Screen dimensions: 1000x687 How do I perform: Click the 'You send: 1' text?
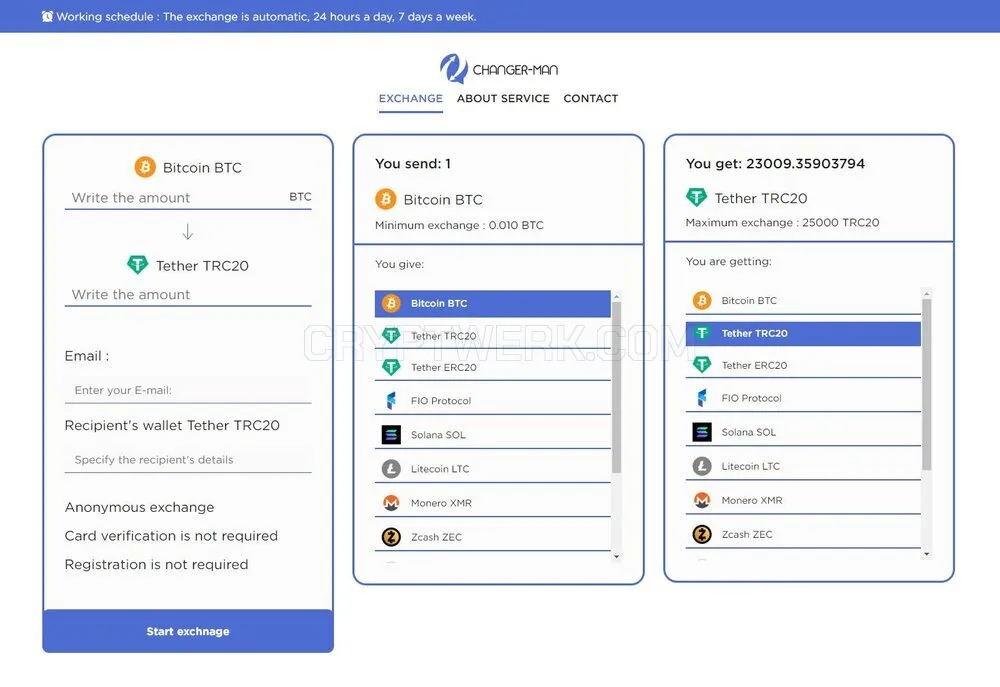click(413, 163)
